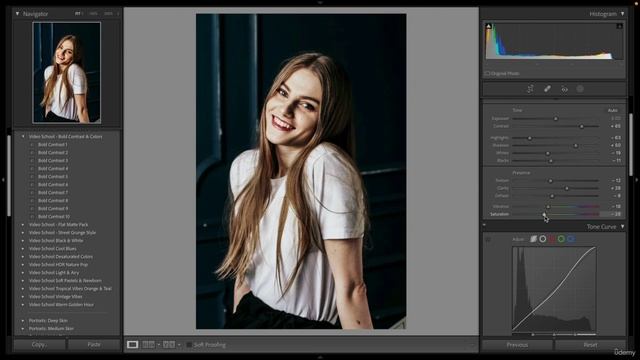Collapse the Histogram panel
Screen dimensions: 640x360
pyautogui.click(x=622, y=13)
